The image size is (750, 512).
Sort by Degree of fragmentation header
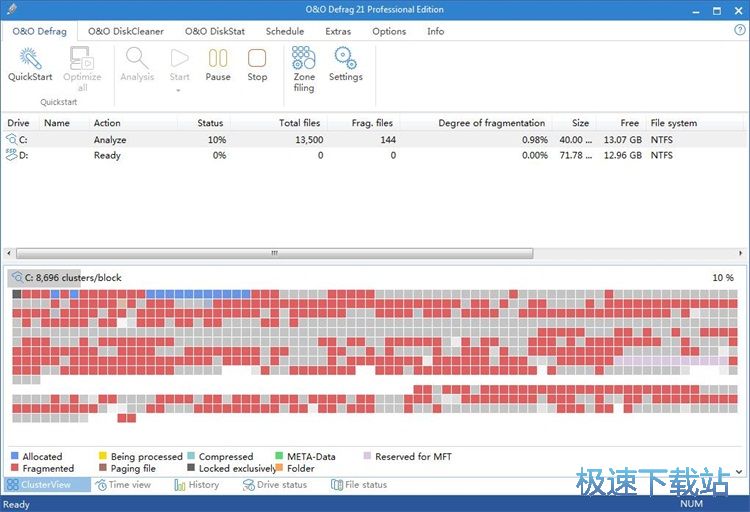492,123
